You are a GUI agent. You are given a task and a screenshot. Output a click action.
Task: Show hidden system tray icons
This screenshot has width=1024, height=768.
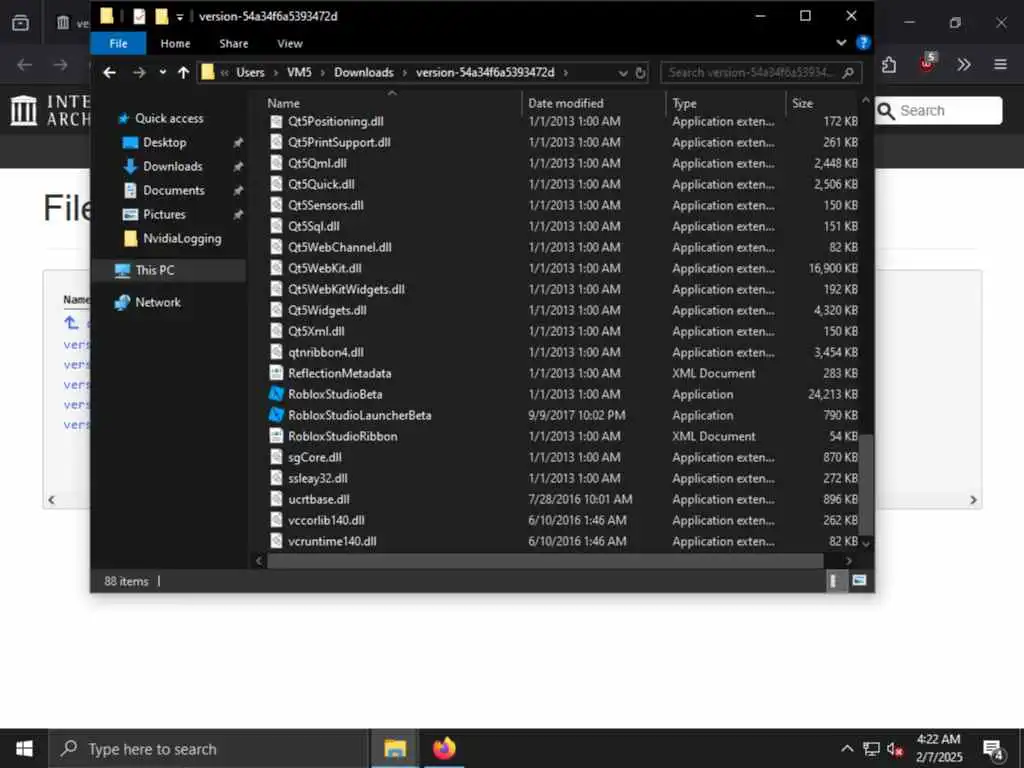[846, 748]
